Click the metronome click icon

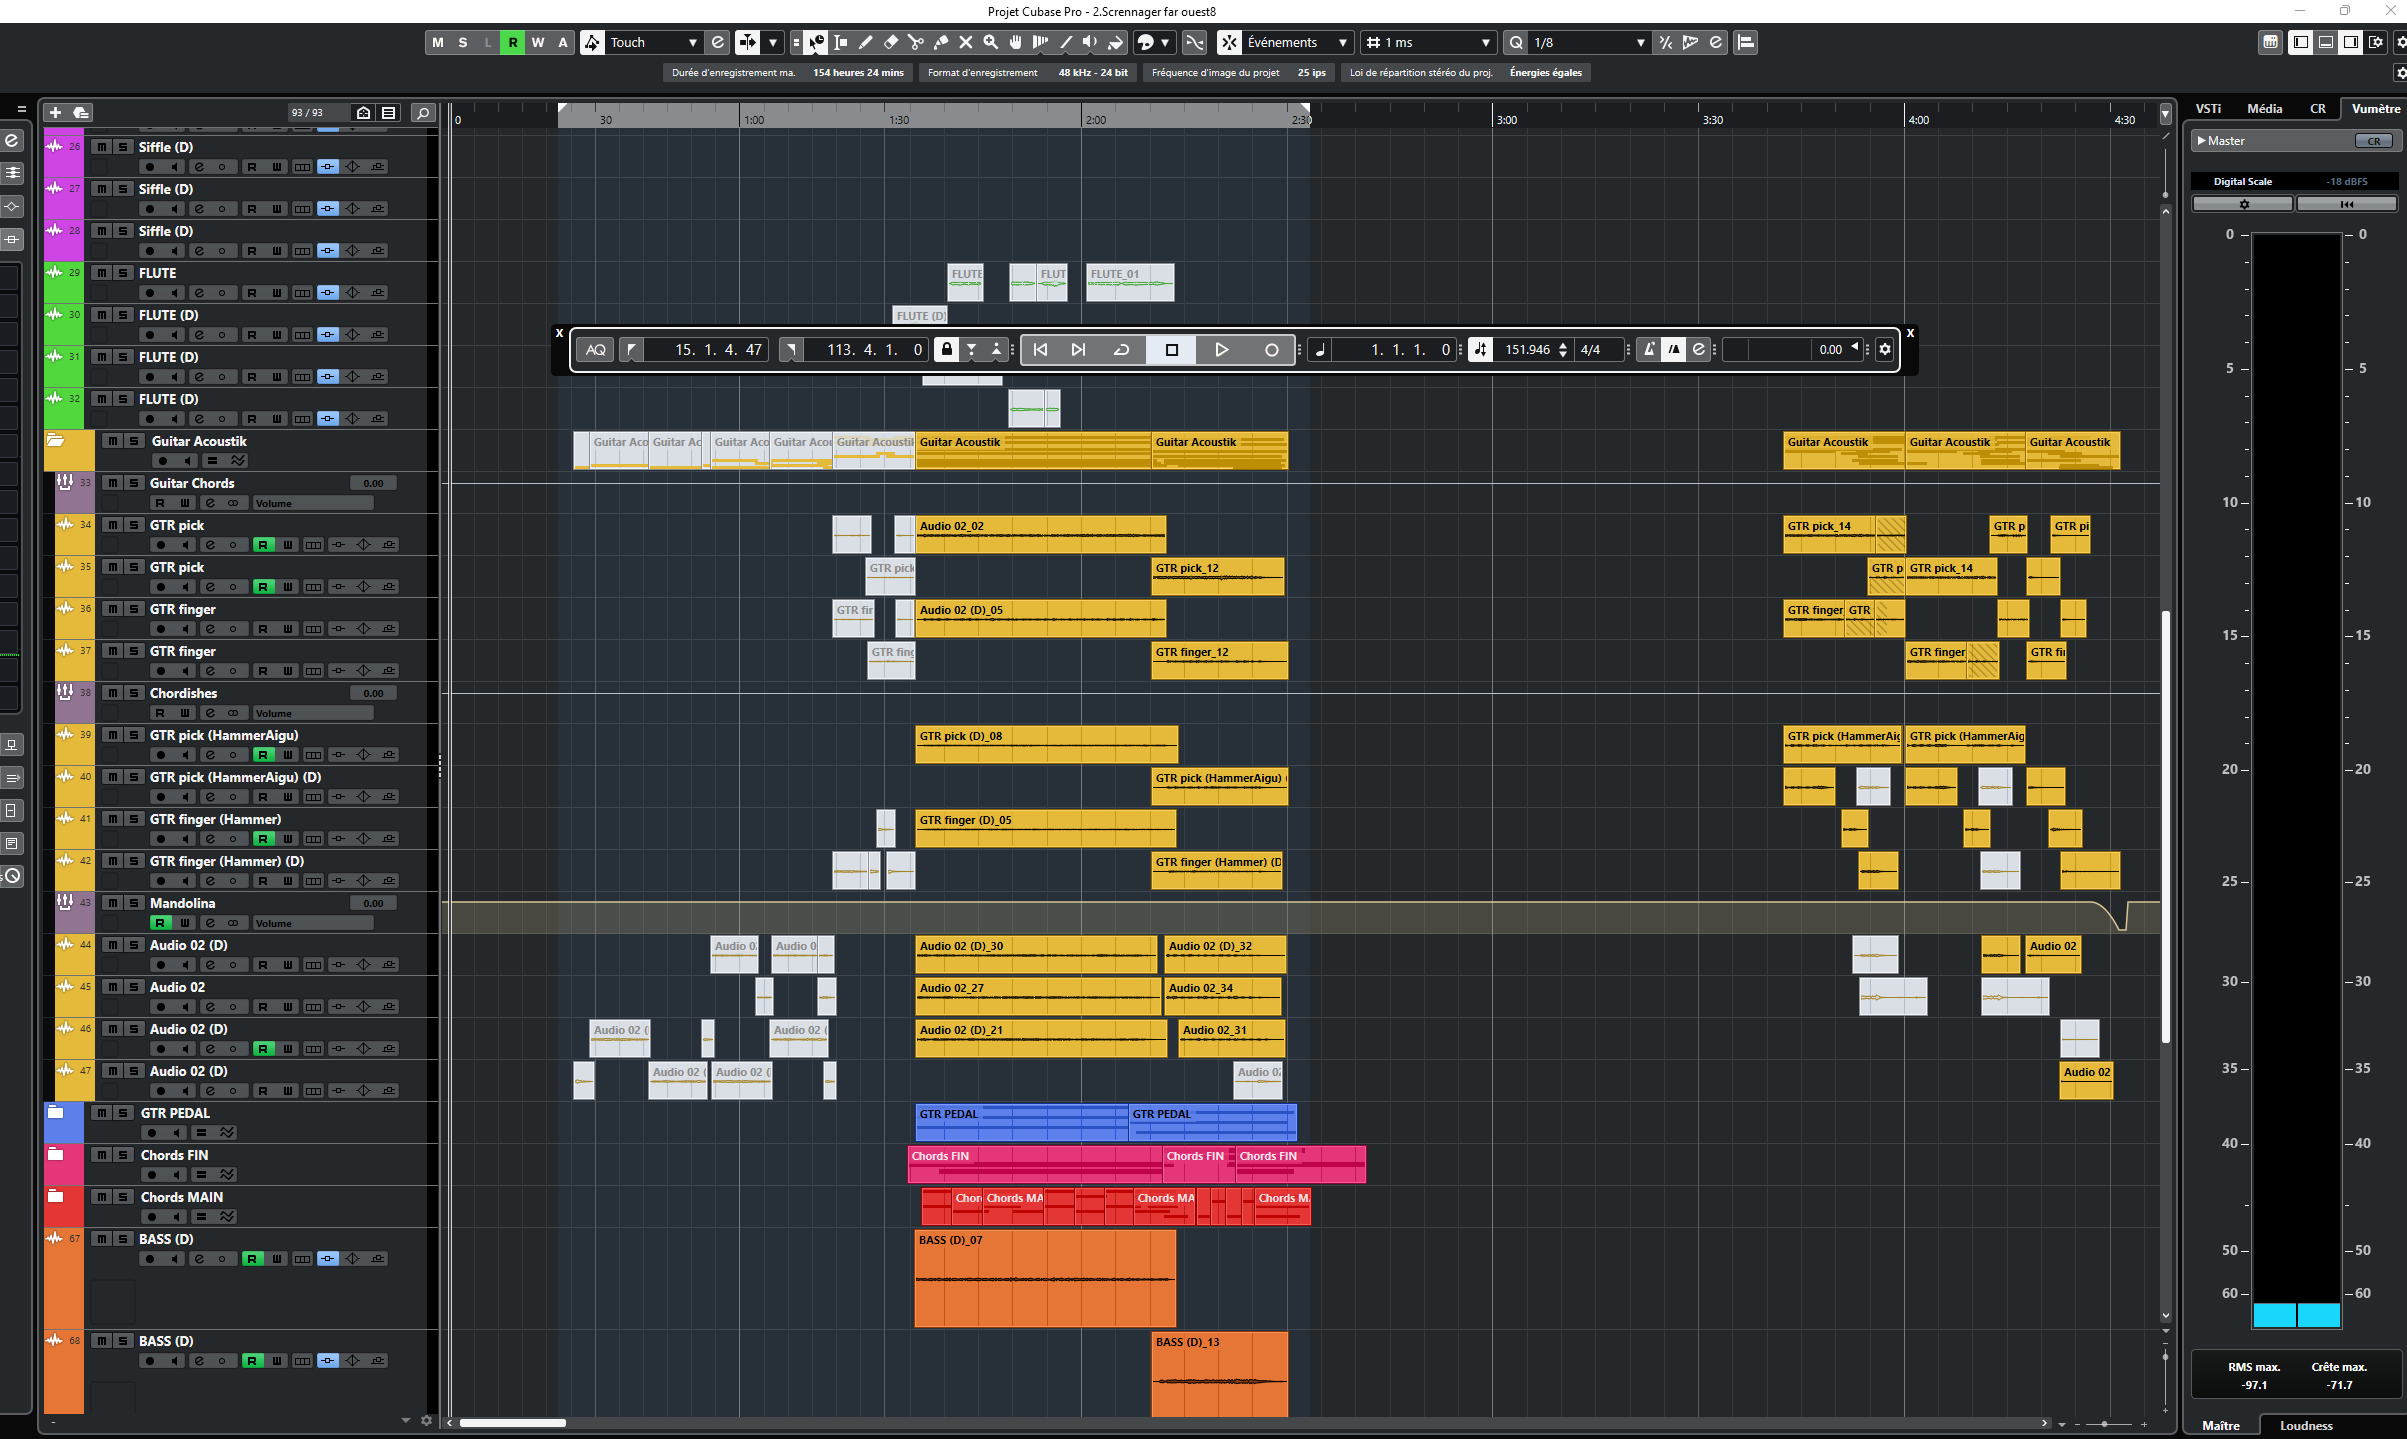click(1649, 349)
